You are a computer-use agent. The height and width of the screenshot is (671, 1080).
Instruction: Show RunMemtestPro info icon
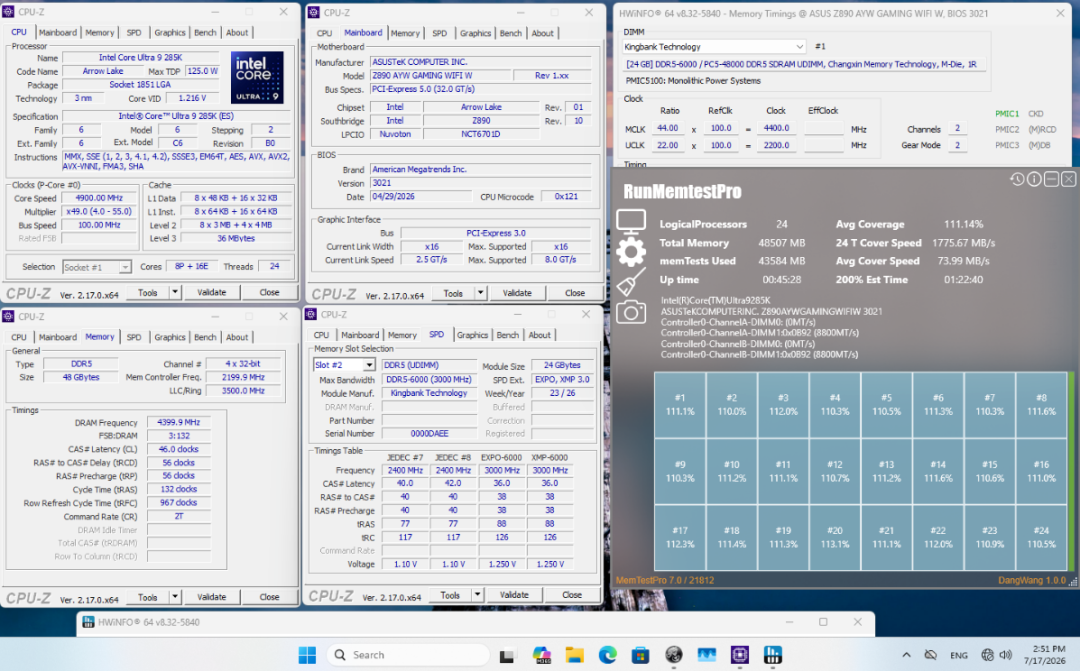[x=1034, y=179]
